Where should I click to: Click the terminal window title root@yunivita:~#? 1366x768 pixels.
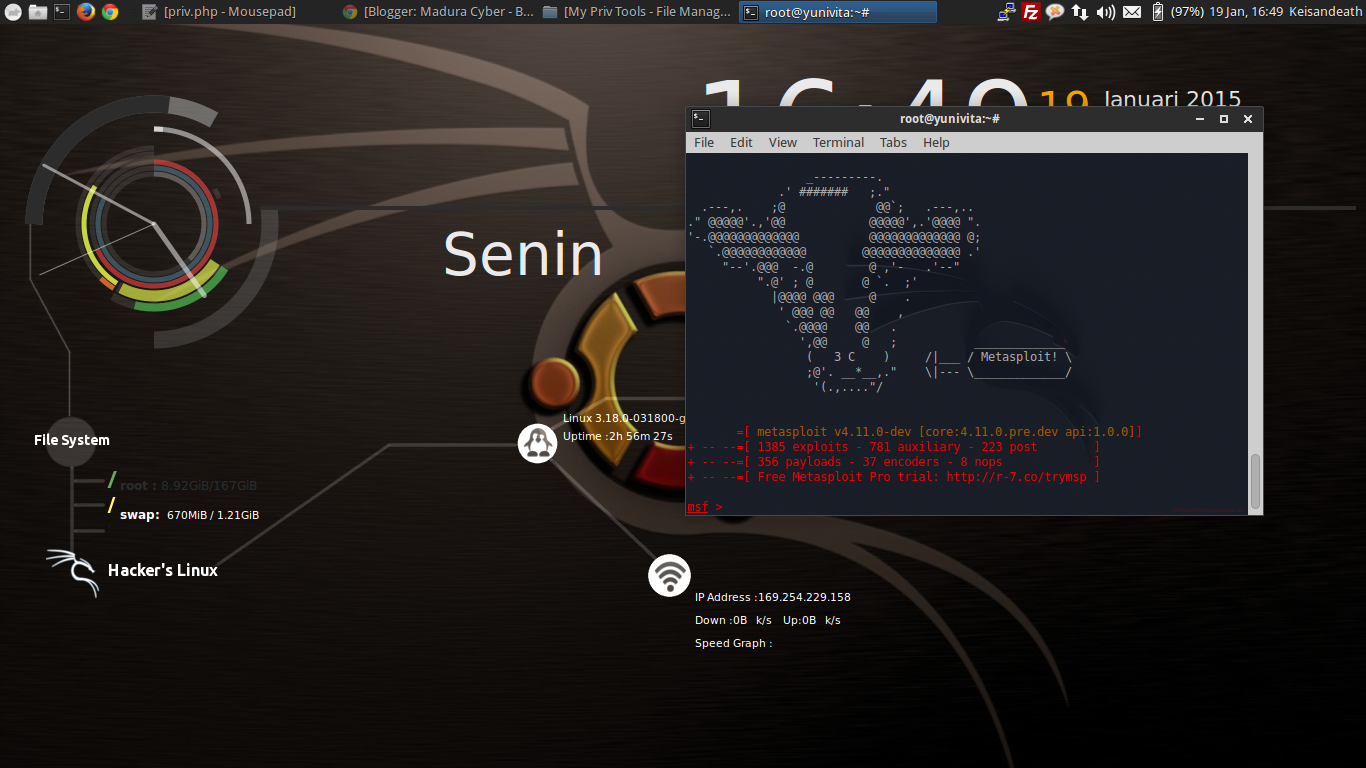[x=950, y=118]
